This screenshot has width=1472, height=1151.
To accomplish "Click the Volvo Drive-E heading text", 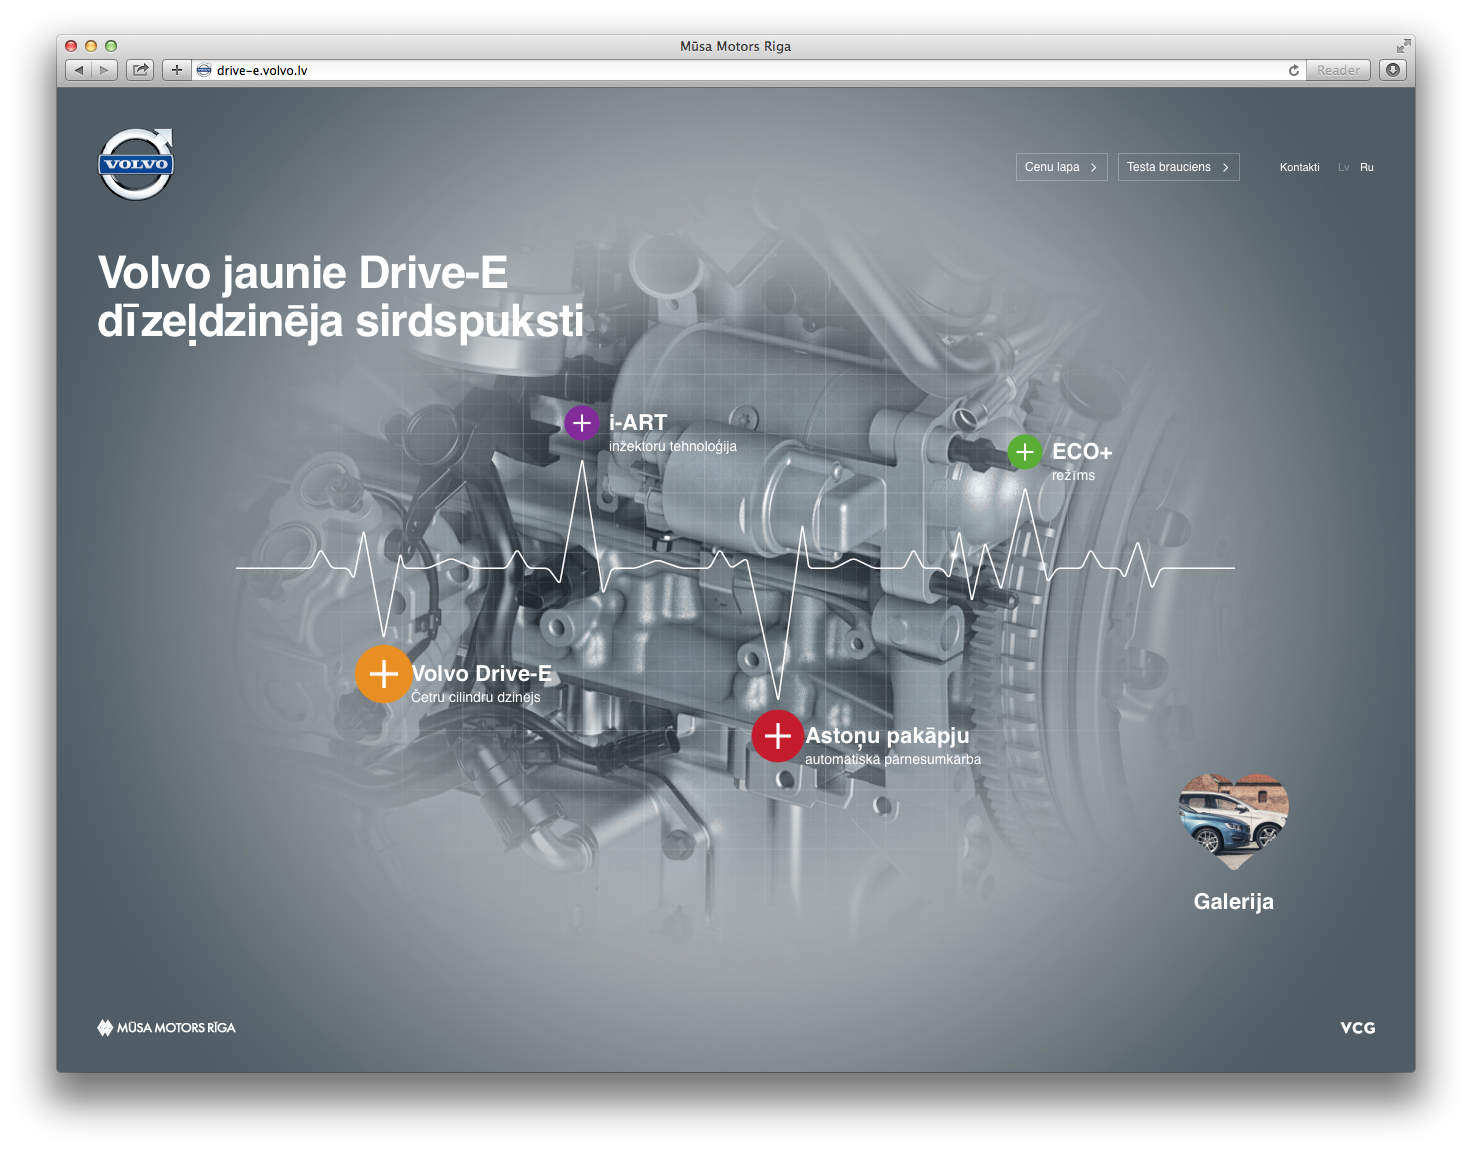I will pyautogui.click(x=482, y=673).
